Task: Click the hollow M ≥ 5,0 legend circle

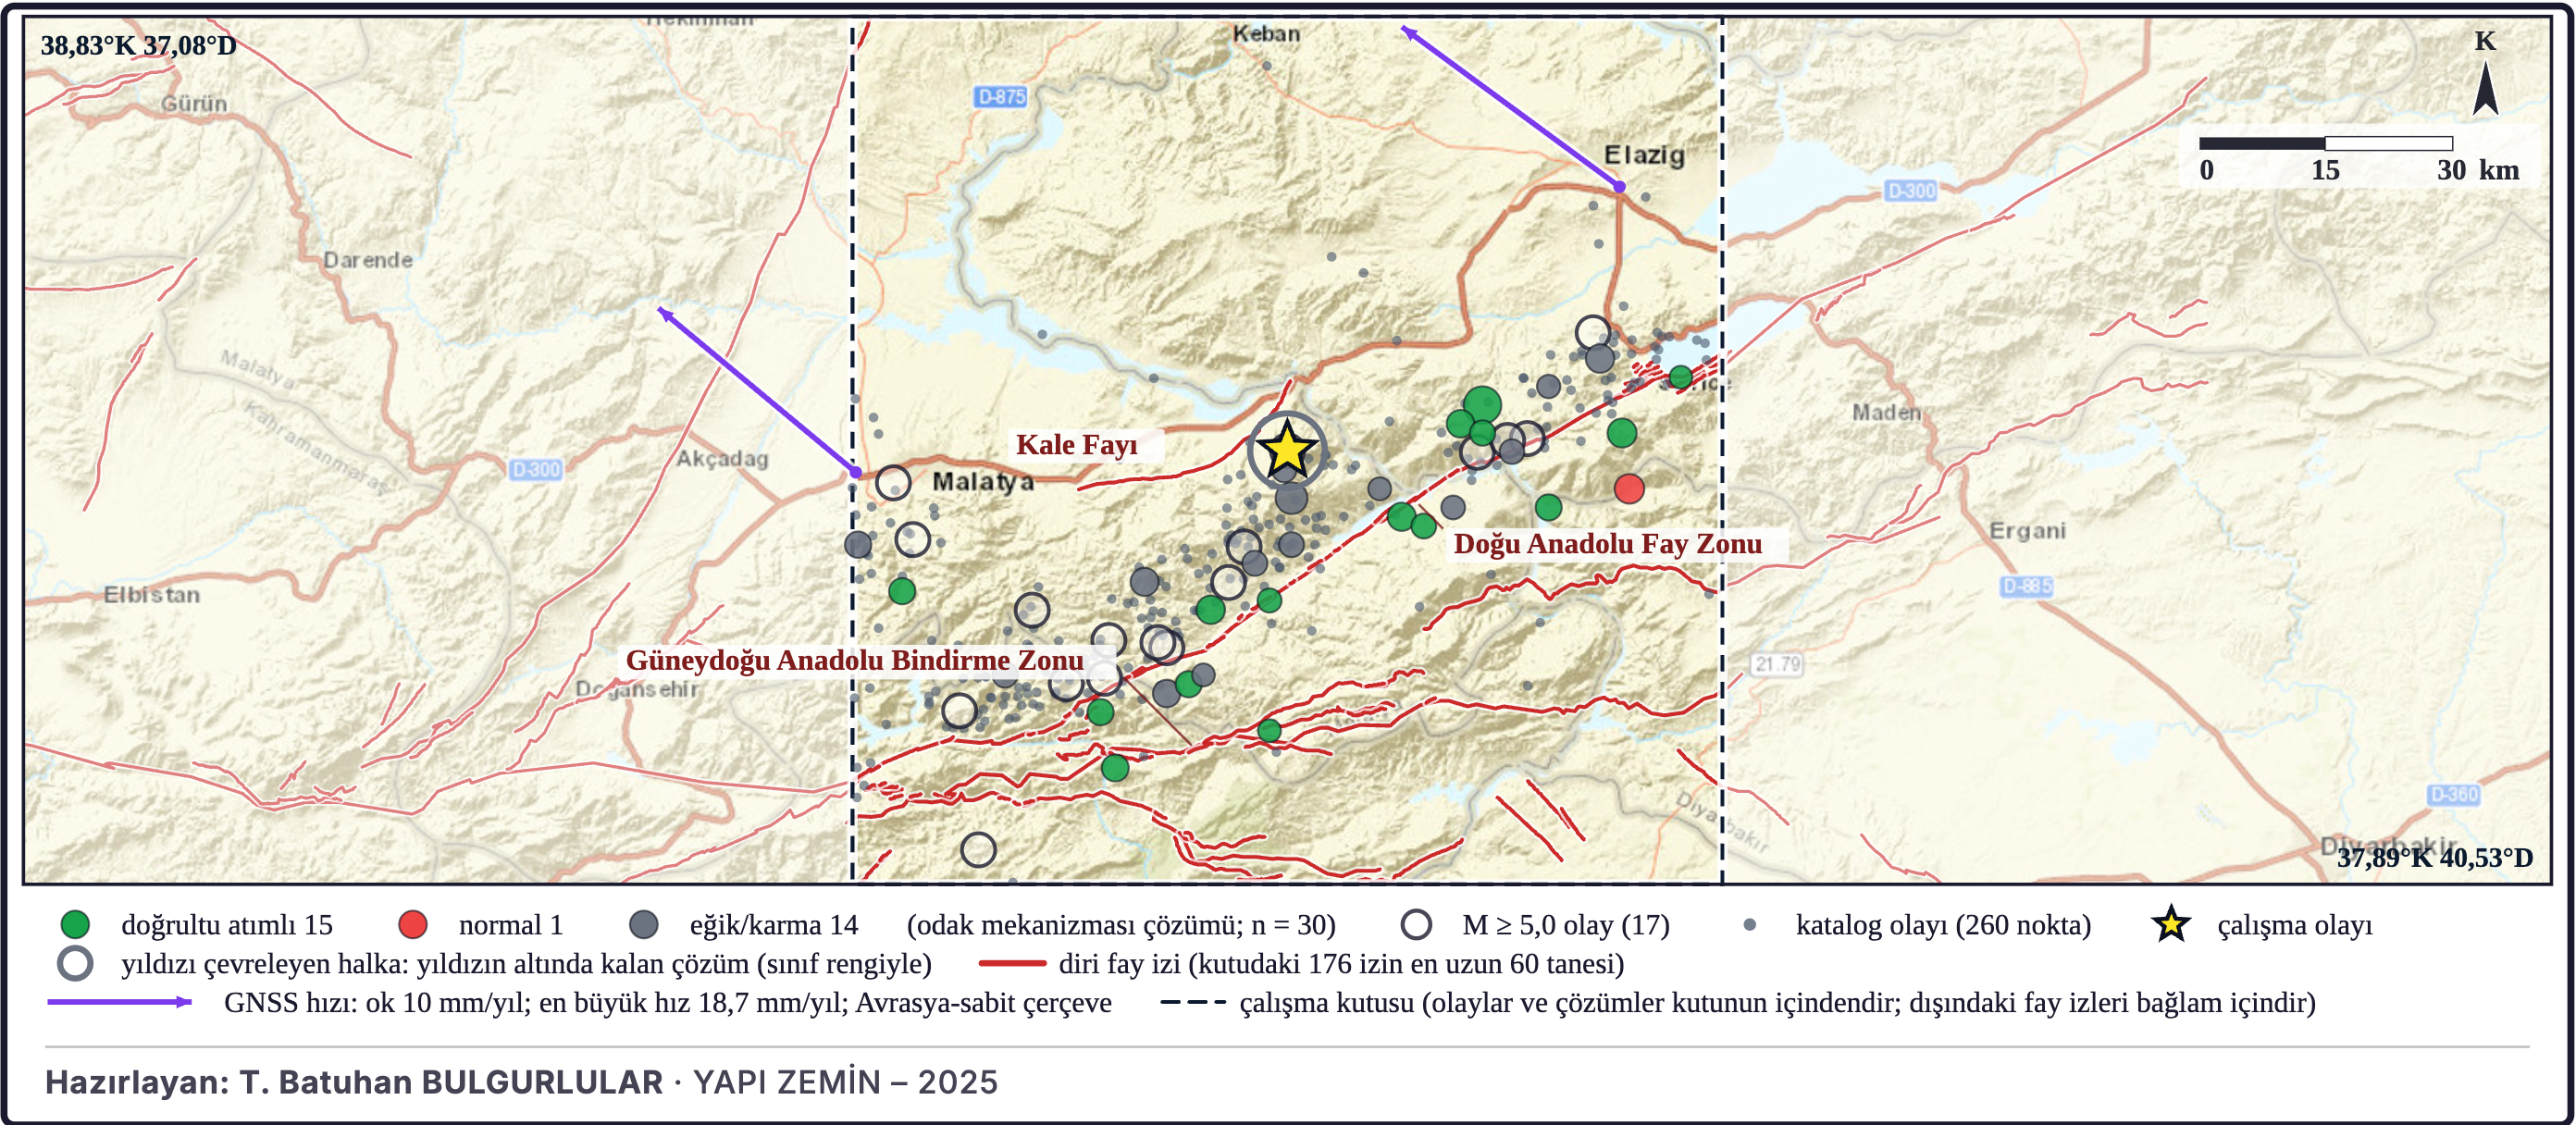Action: coord(1416,925)
